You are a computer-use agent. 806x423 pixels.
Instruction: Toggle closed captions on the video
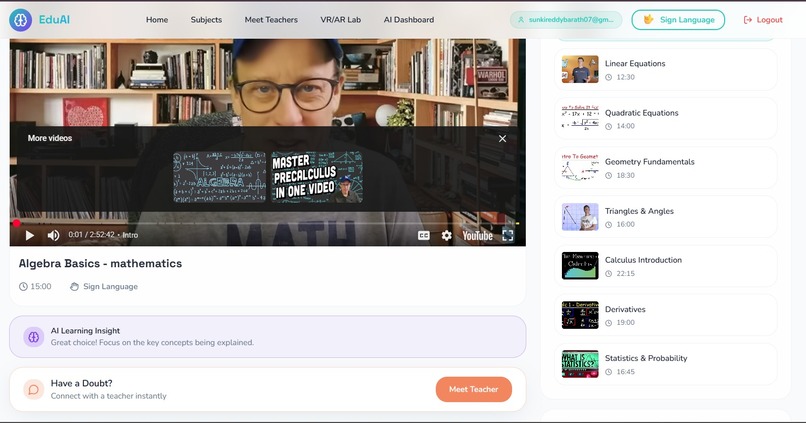pos(424,235)
